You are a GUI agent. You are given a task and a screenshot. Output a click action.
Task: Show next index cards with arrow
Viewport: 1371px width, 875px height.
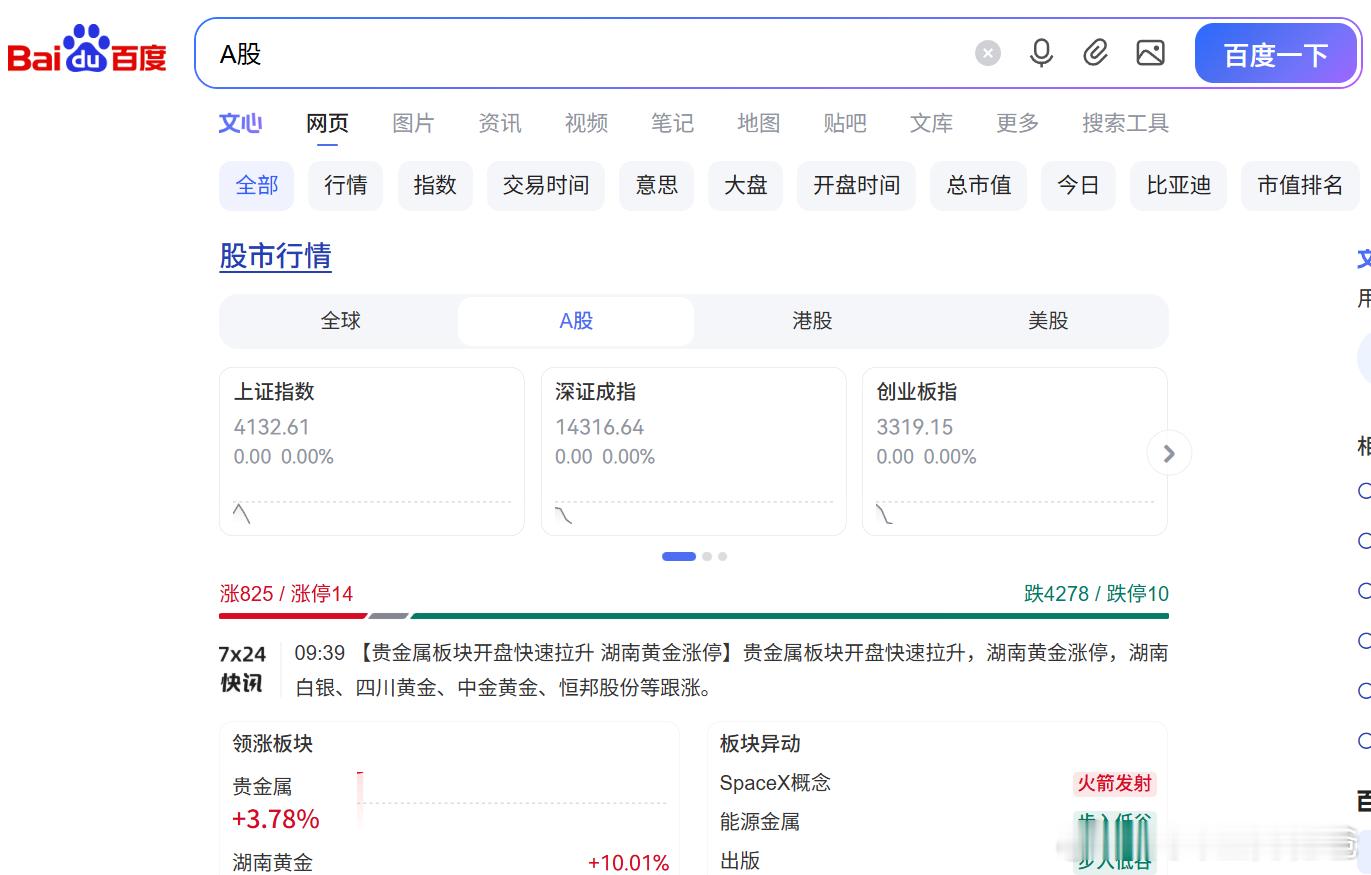pyautogui.click(x=1169, y=453)
